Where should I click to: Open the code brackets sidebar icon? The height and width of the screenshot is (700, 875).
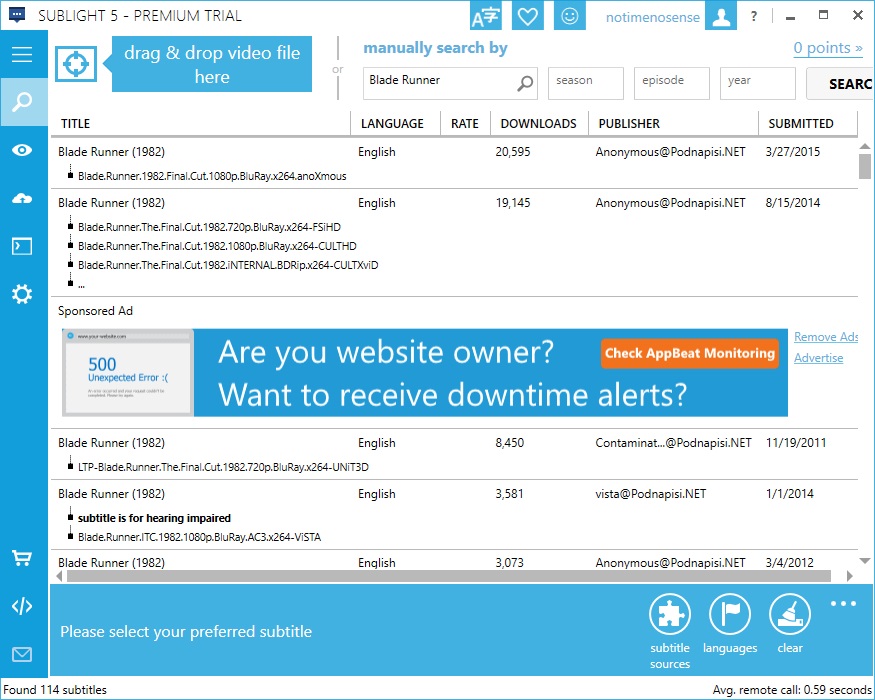pyautogui.click(x=22, y=606)
